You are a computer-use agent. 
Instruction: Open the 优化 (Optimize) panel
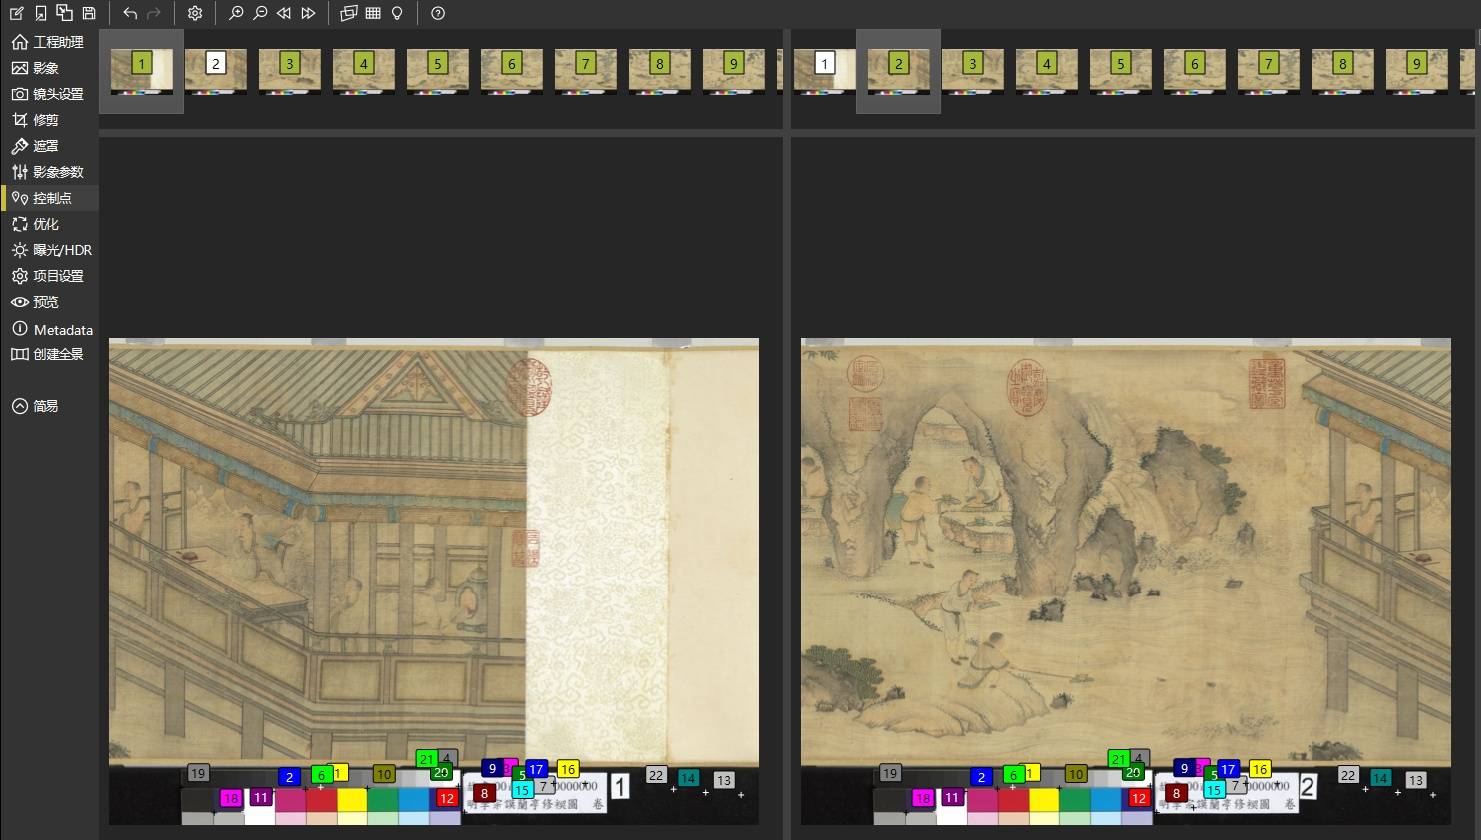(45, 224)
